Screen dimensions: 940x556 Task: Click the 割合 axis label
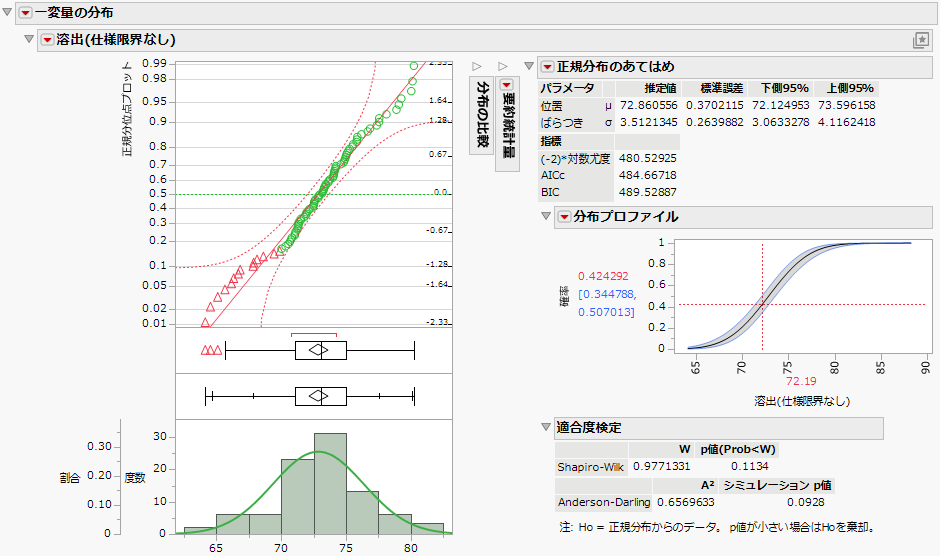point(70,478)
